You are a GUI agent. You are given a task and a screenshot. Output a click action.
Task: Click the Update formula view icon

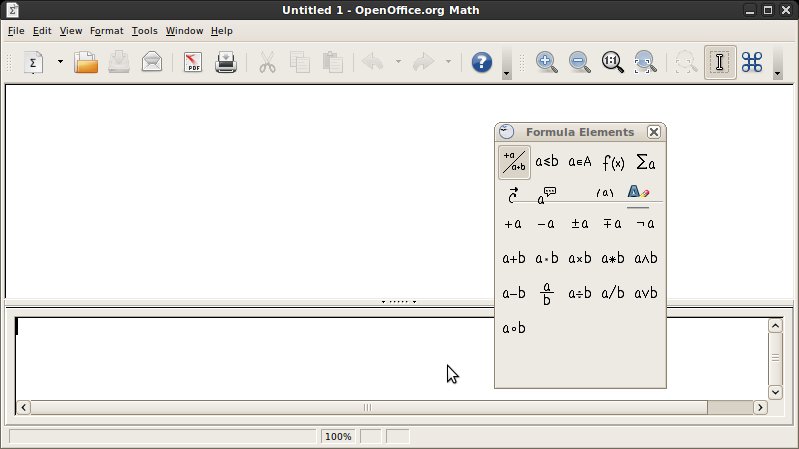[x=686, y=63]
